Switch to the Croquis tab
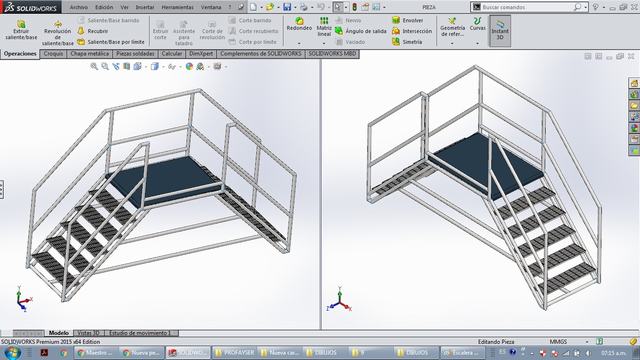640x360 pixels. pyautogui.click(x=53, y=54)
